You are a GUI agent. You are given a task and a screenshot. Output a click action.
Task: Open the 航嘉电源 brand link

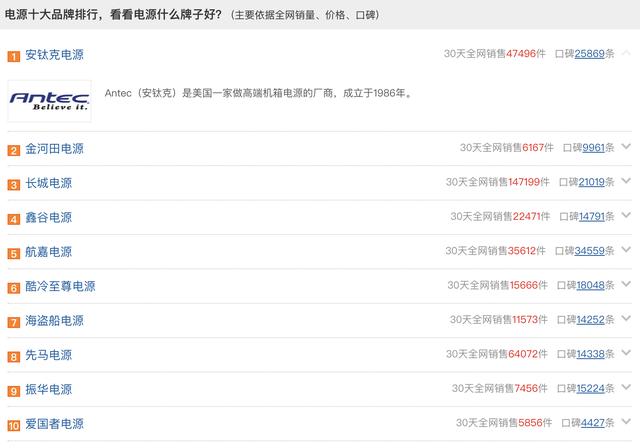tap(49, 252)
